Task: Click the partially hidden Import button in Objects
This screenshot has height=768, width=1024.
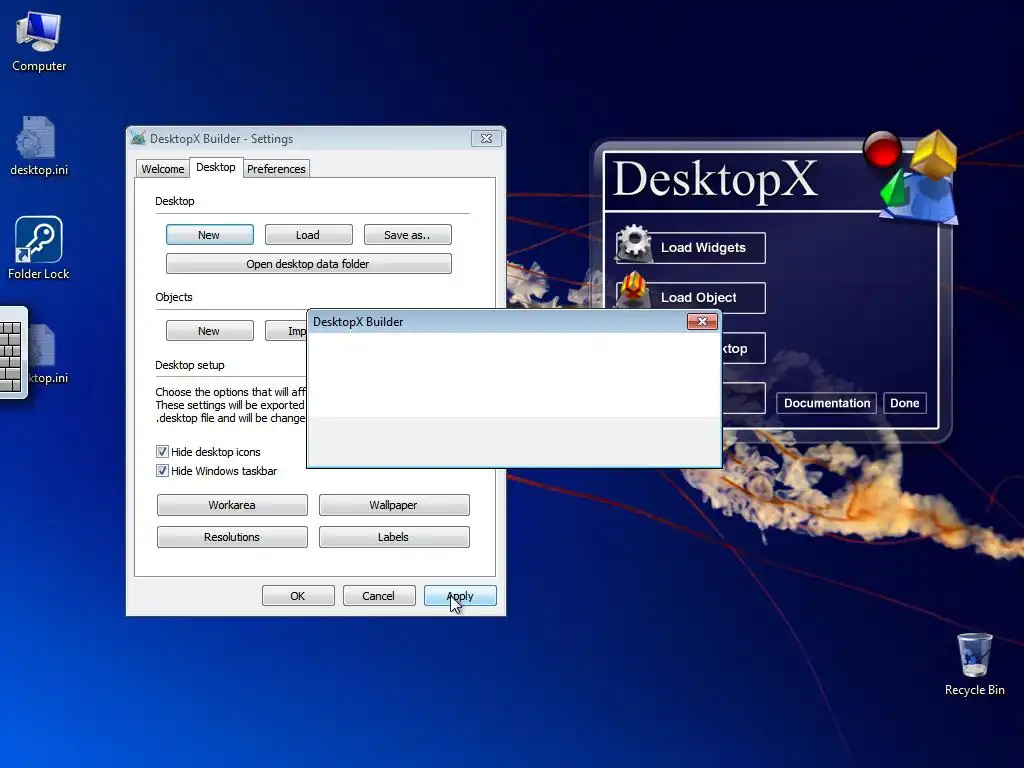Action: coord(286,330)
